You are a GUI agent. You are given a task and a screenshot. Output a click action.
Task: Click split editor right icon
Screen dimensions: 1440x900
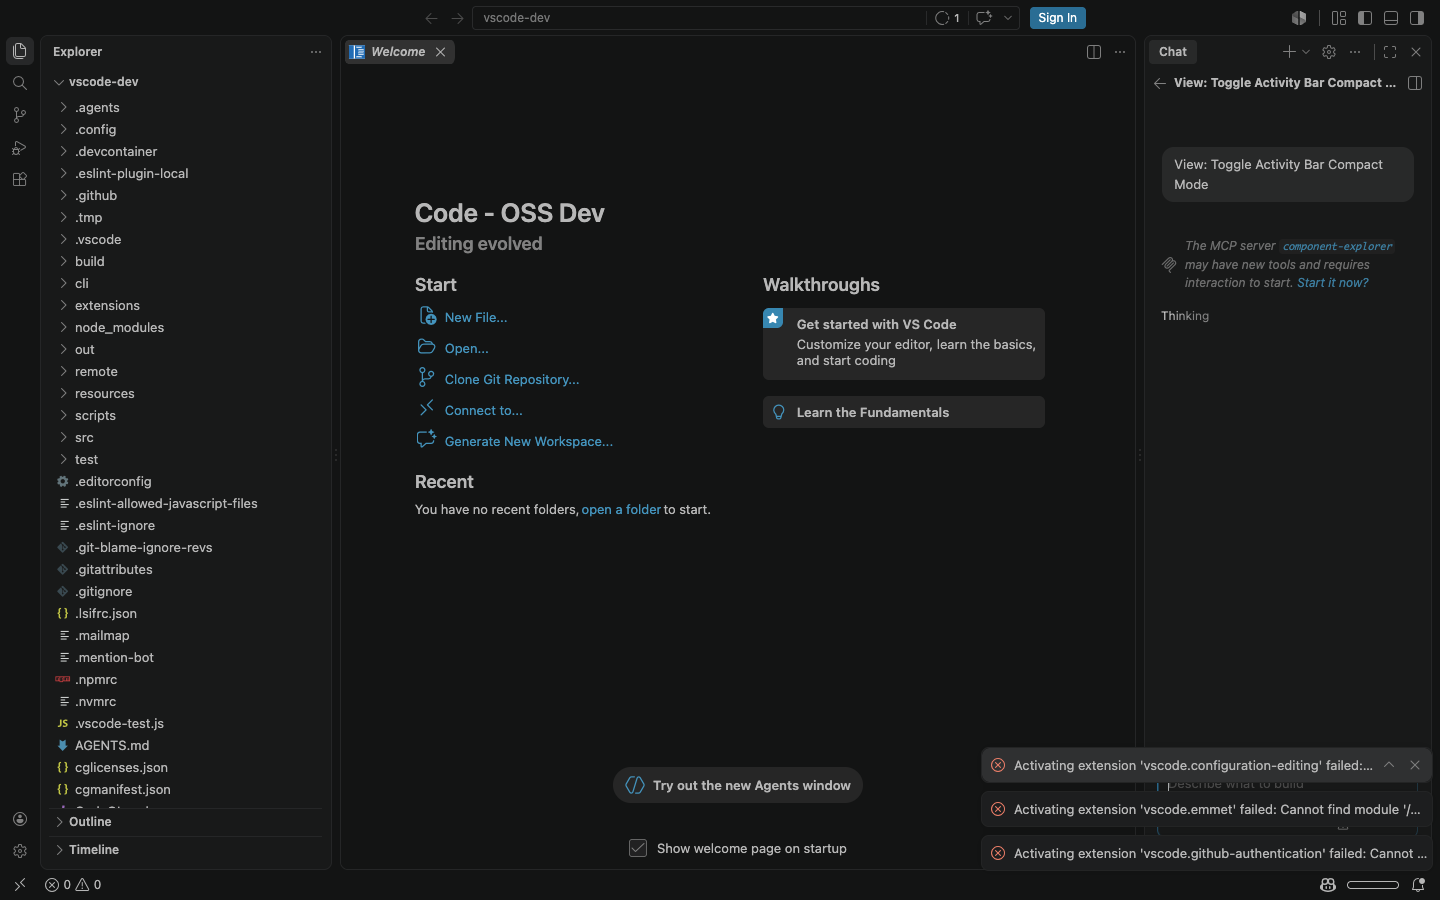click(1094, 52)
